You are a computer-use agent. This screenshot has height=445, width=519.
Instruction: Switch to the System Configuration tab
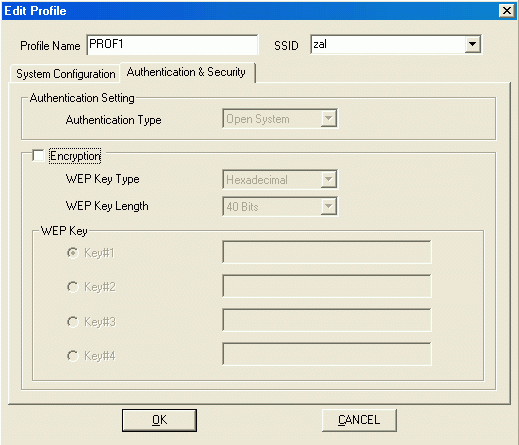point(65,74)
